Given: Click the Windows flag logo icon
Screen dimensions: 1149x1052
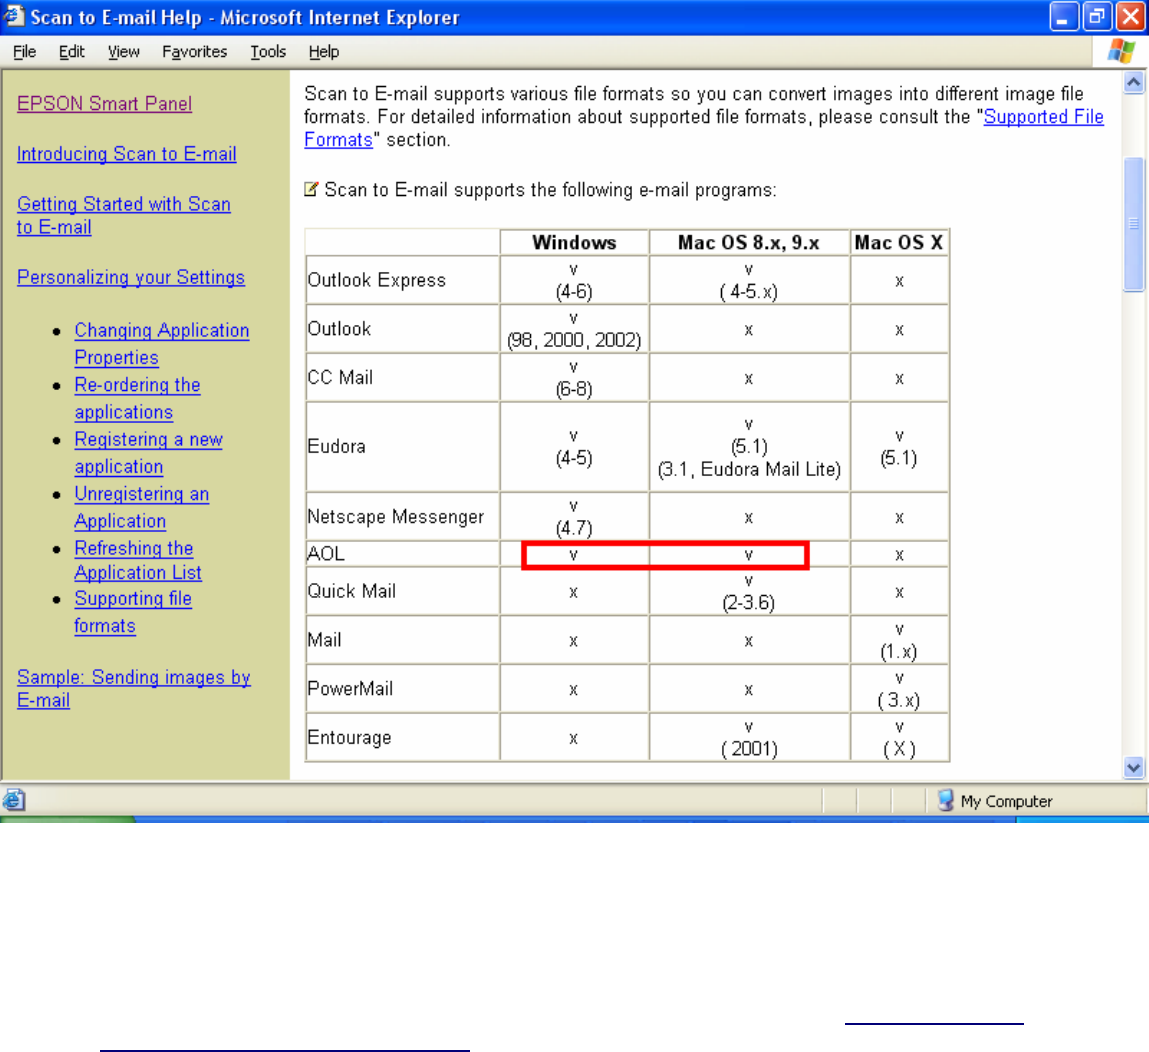Looking at the screenshot, I should coord(1120,51).
